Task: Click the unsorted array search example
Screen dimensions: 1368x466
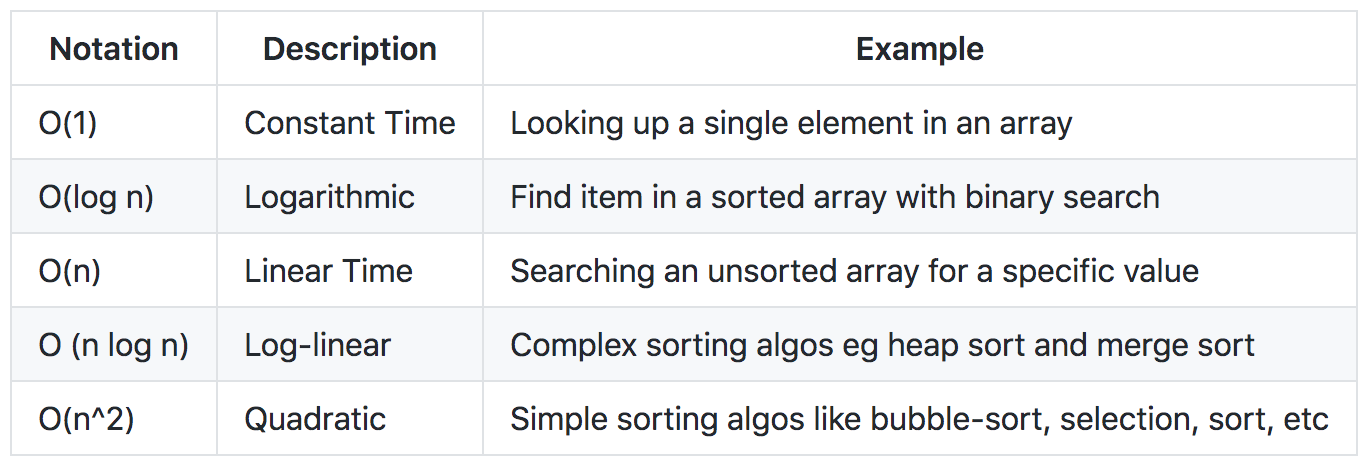Action: tap(854, 271)
